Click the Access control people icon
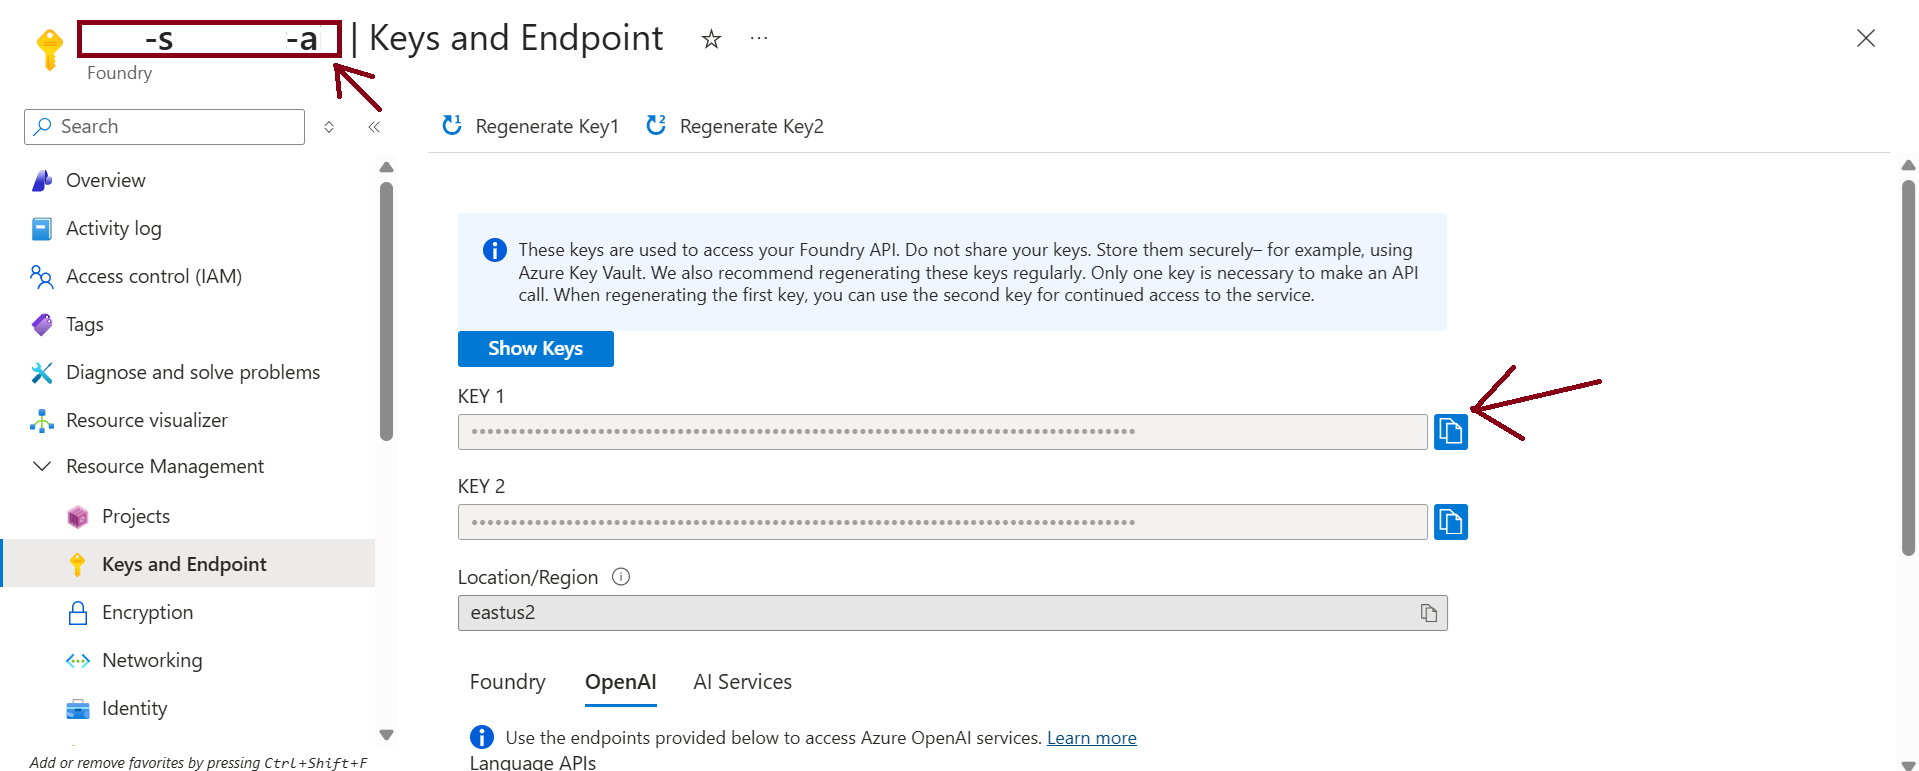 42,277
